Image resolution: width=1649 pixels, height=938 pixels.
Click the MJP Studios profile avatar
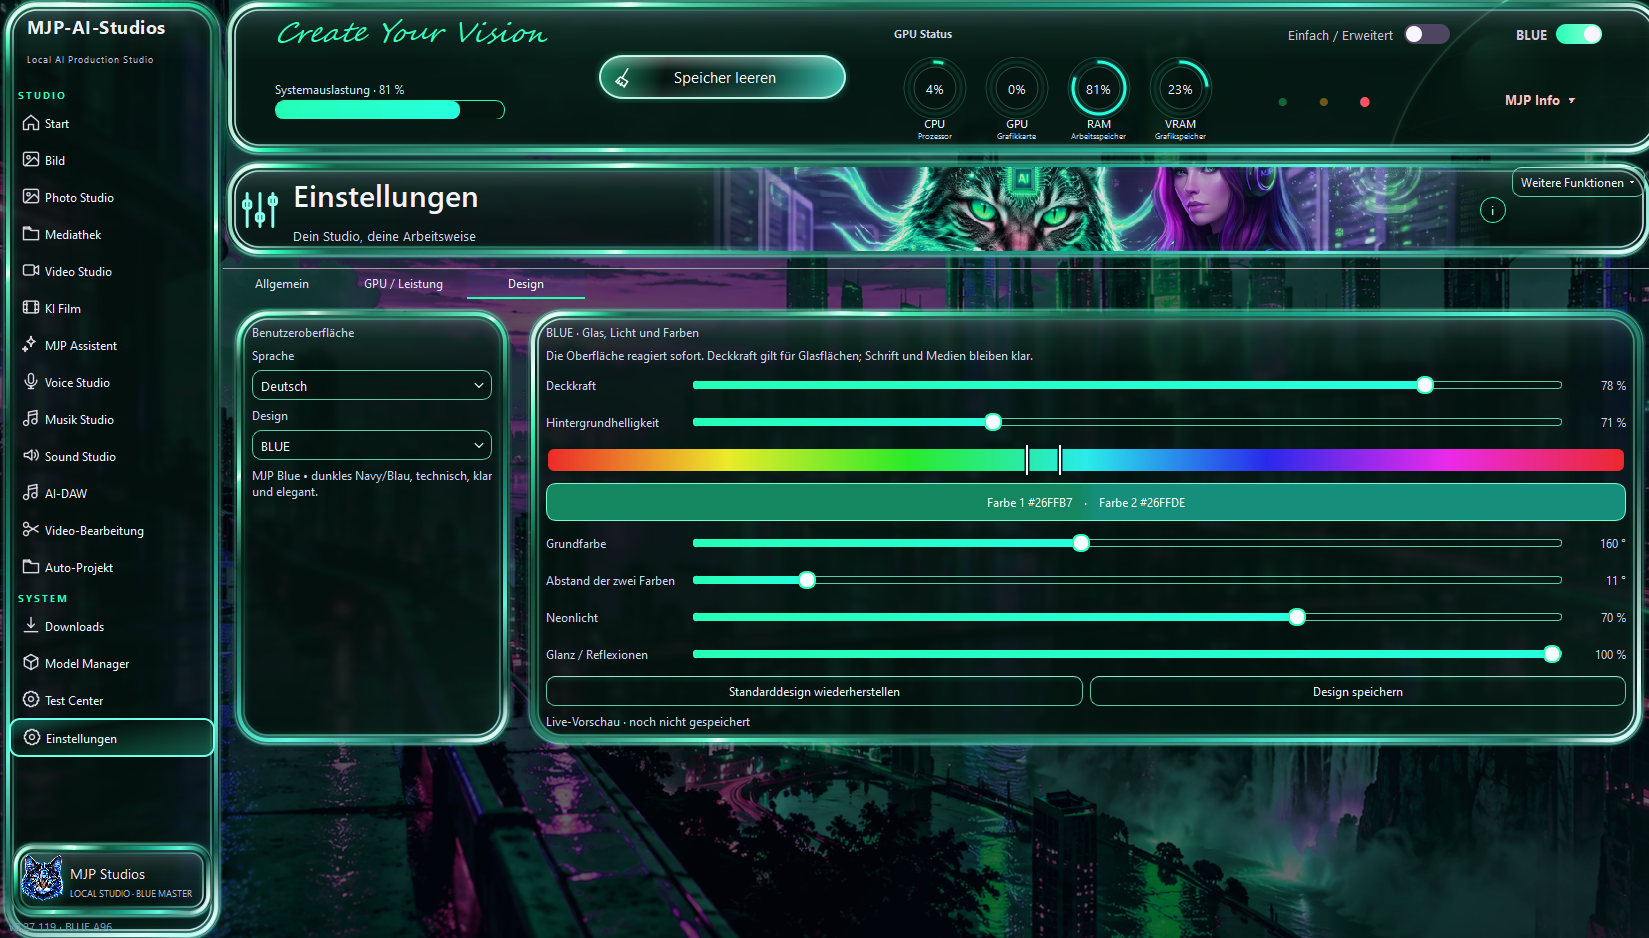(43, 879)
